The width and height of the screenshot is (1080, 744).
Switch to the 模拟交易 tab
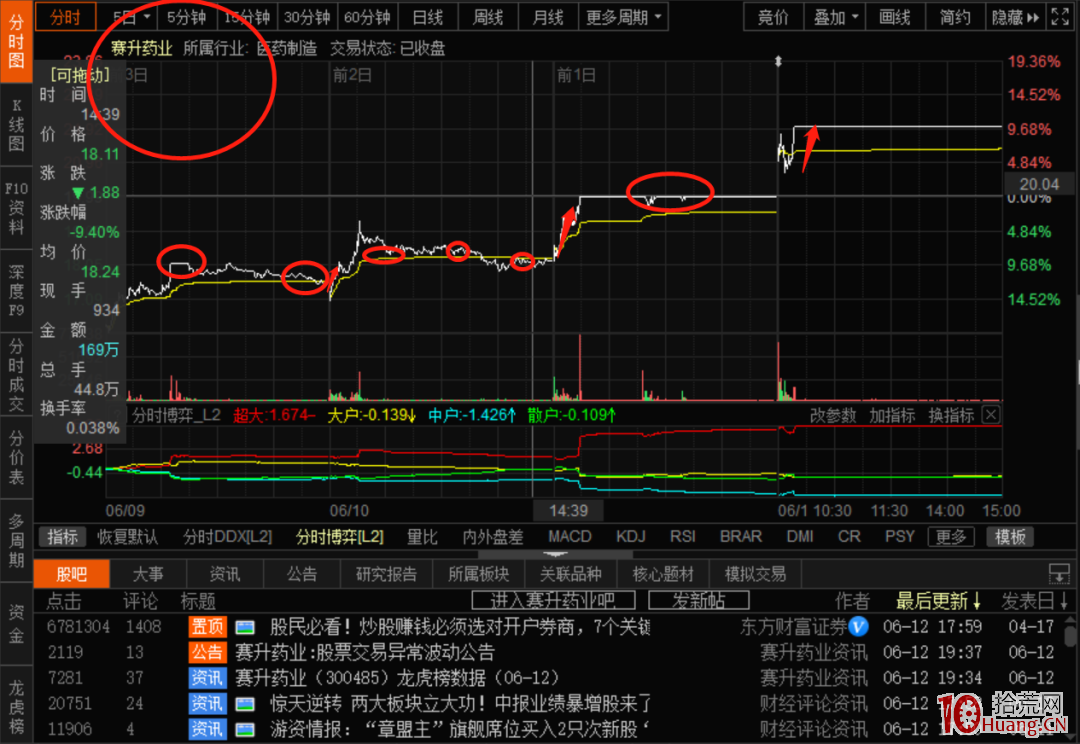tap(755, 574)
